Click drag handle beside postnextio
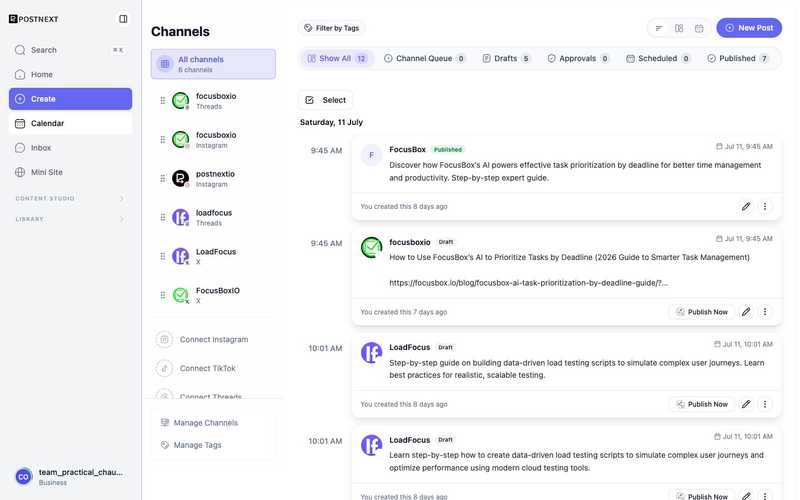 (163, 179)
